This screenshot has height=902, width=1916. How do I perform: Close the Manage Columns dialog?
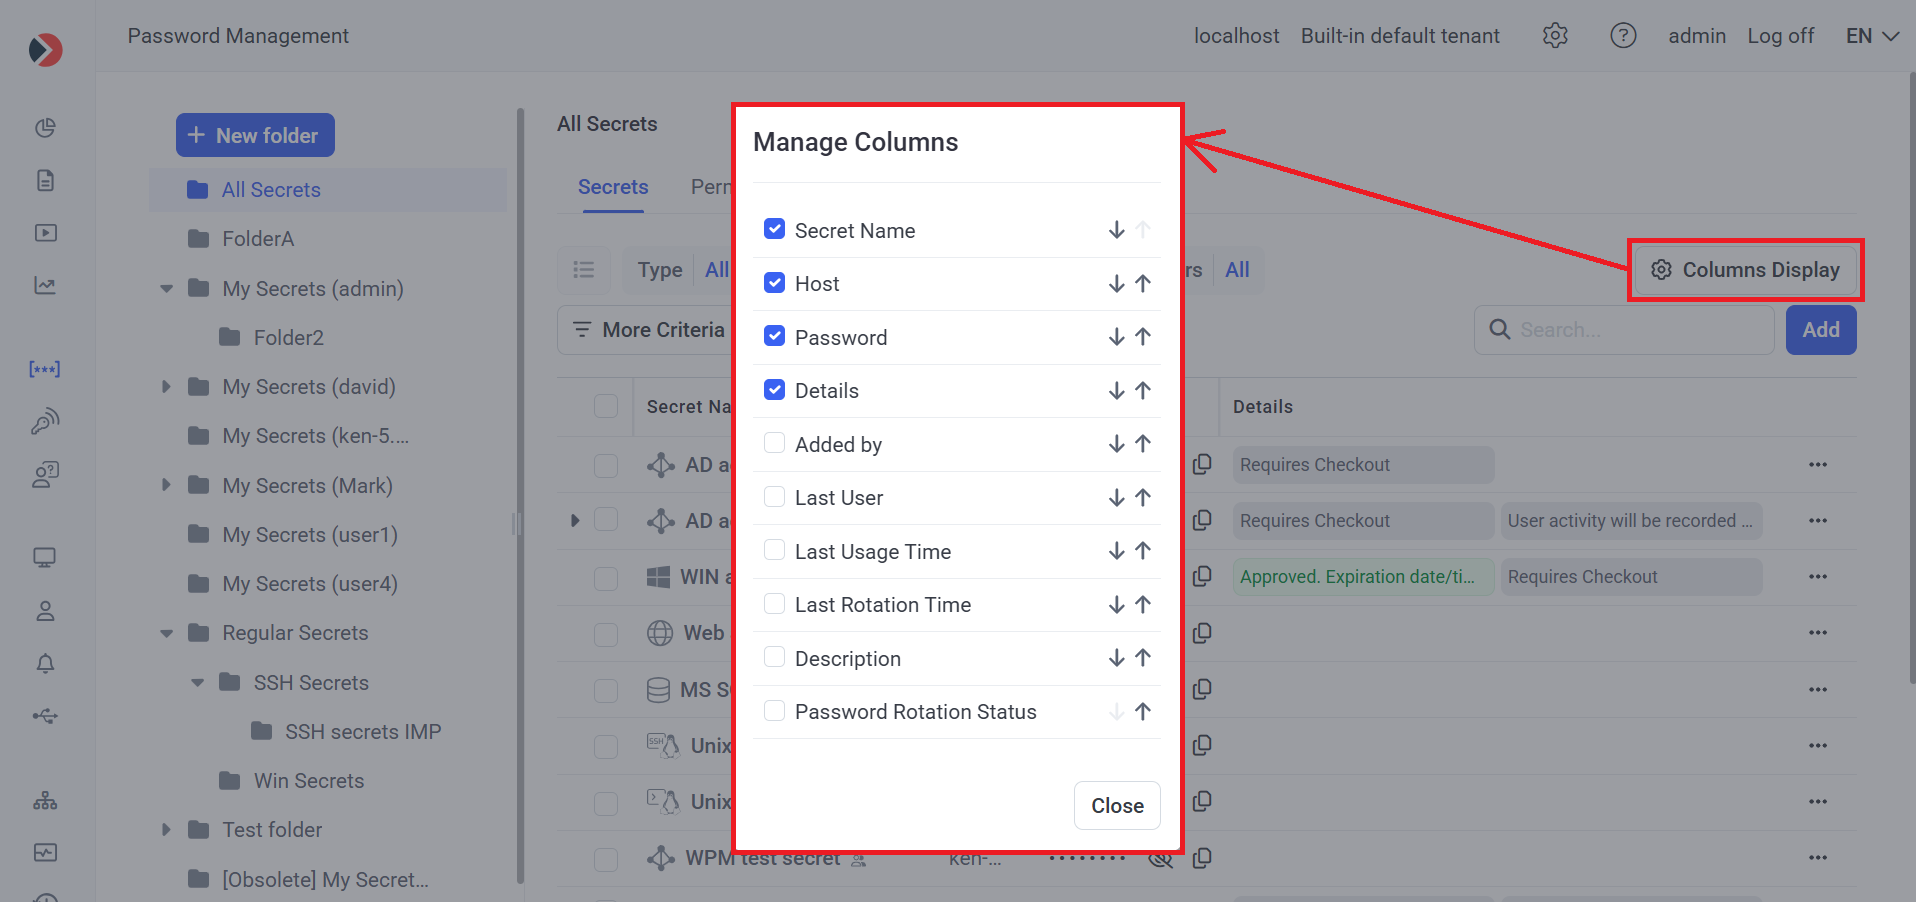[1117, 806]
